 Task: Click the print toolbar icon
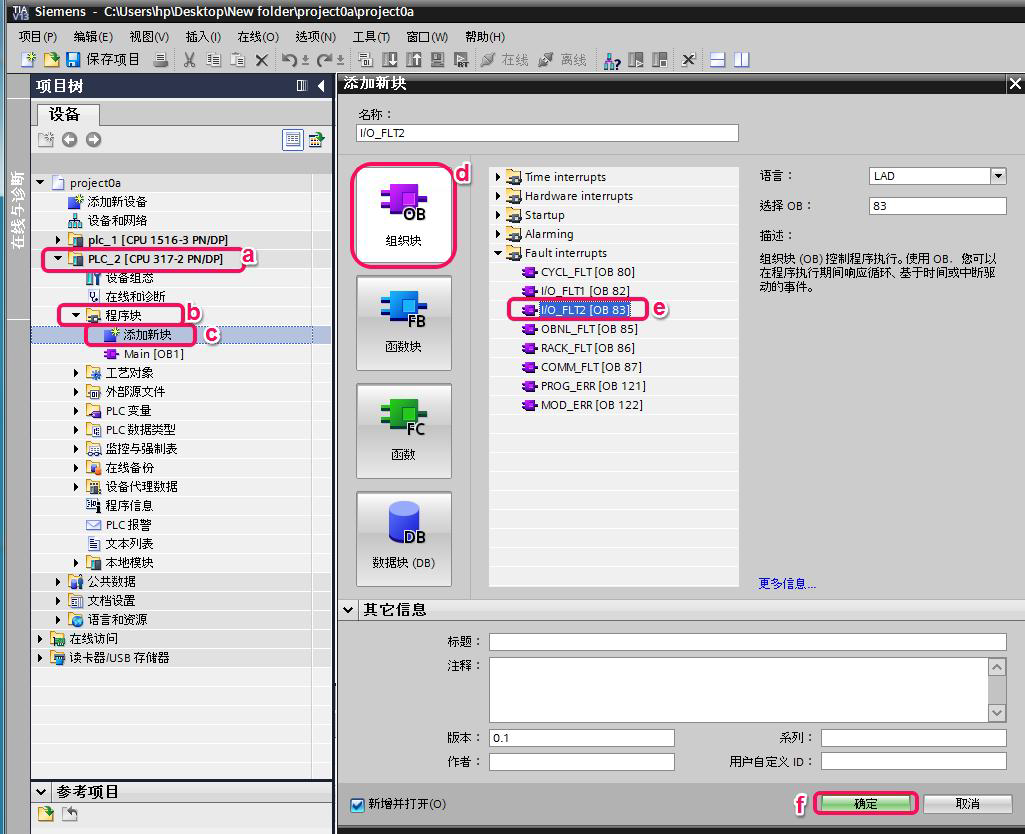click(x=161, y=60)
